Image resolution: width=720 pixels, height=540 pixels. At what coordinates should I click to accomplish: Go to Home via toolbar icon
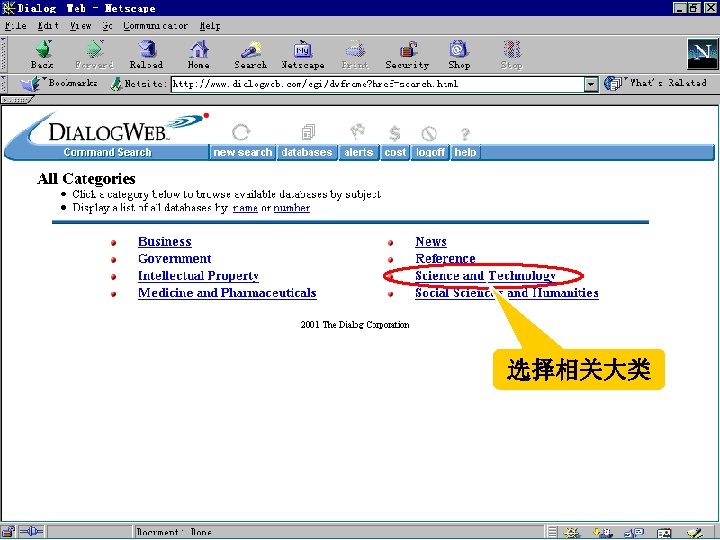pos(199,54)
